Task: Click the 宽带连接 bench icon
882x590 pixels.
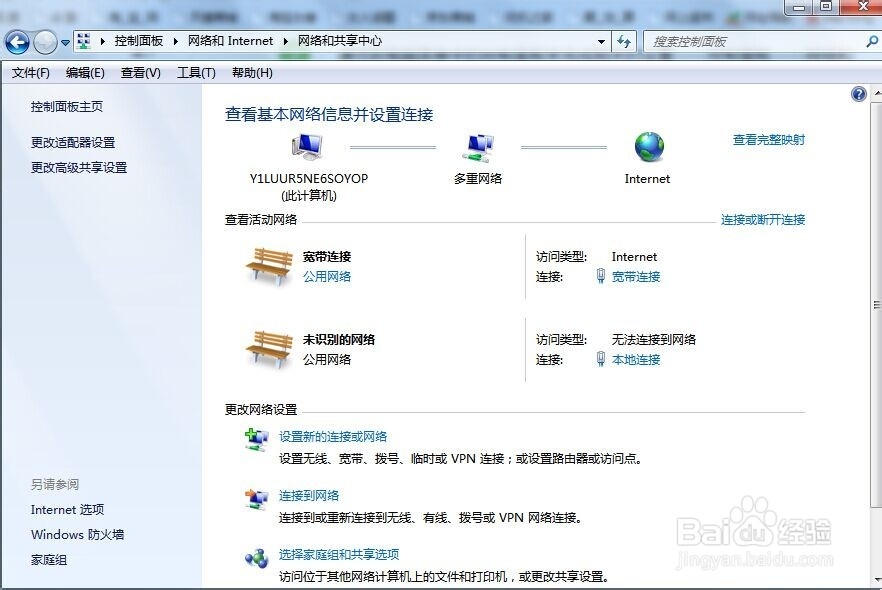Action: (268, 266)
